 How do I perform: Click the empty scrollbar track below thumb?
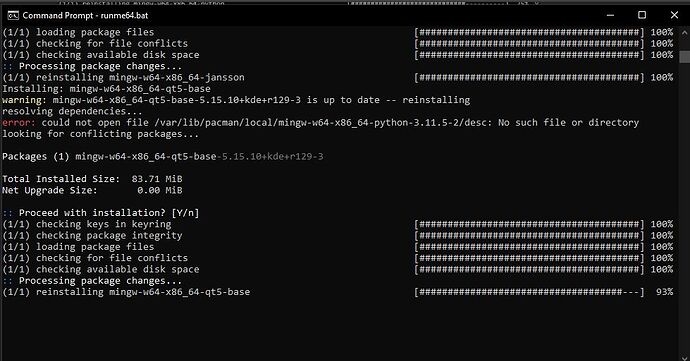click(685, 207)
